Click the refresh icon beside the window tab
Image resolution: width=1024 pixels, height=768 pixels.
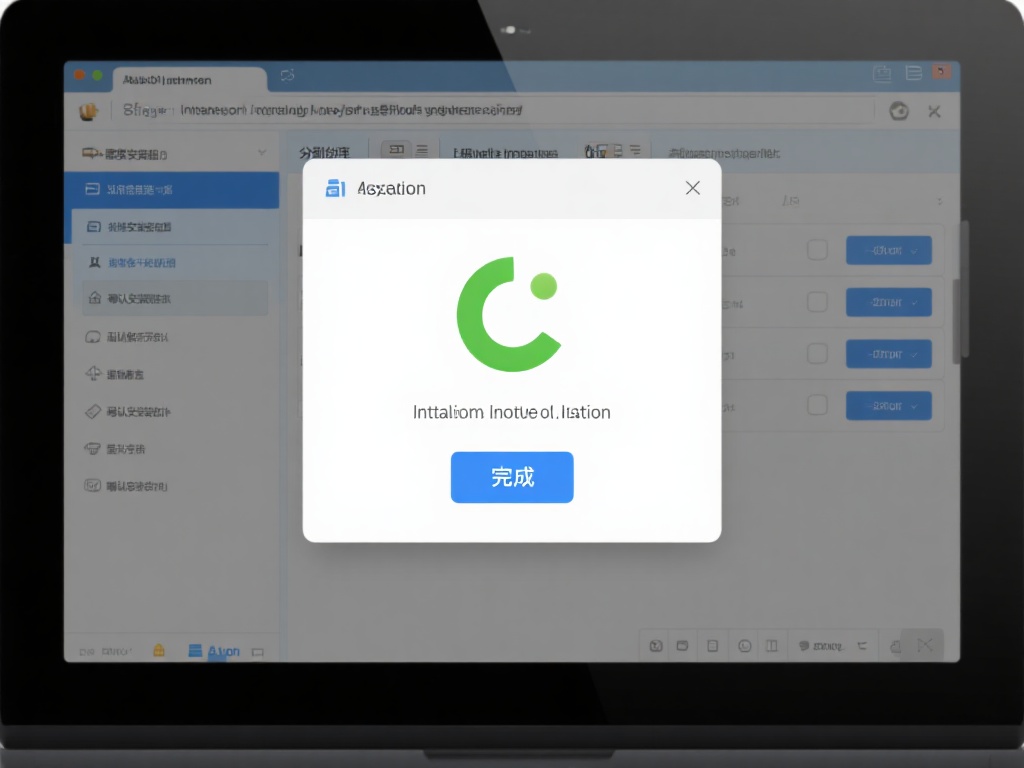[x=288, y=76]
